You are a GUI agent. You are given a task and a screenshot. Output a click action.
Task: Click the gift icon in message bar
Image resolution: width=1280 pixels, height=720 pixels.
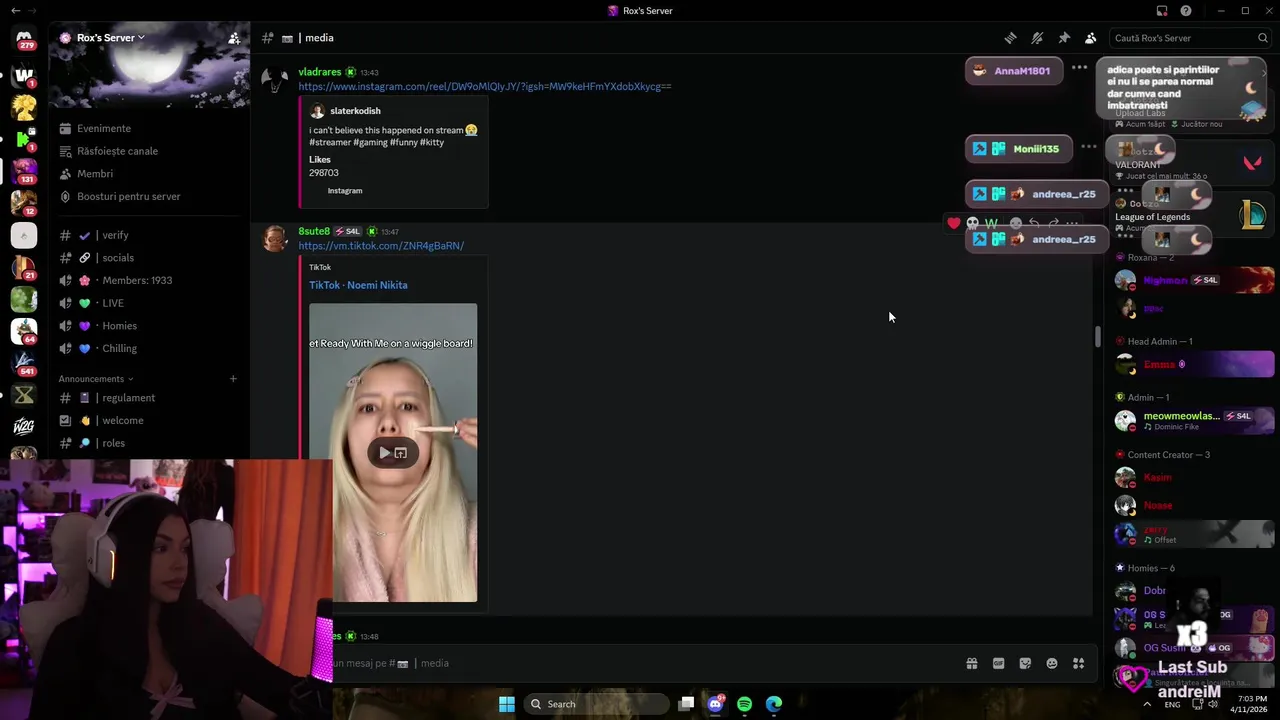(x=971, y=663)
